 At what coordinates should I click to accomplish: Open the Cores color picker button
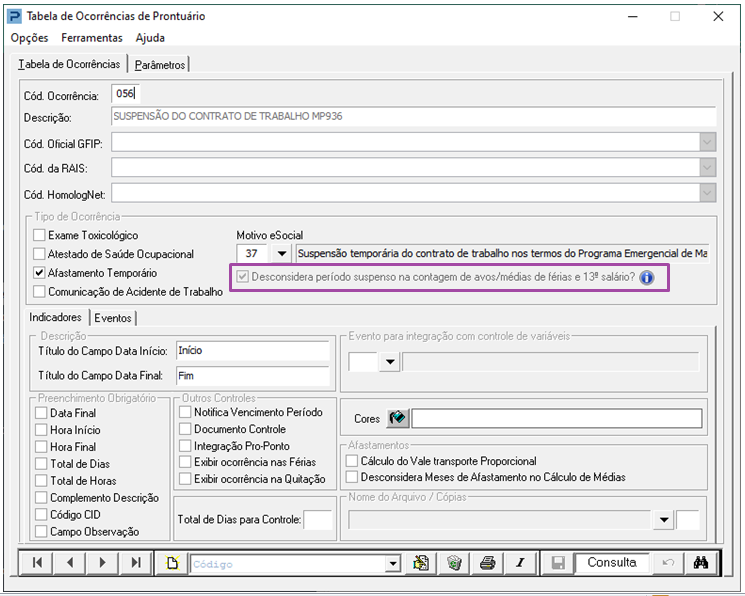397,418
